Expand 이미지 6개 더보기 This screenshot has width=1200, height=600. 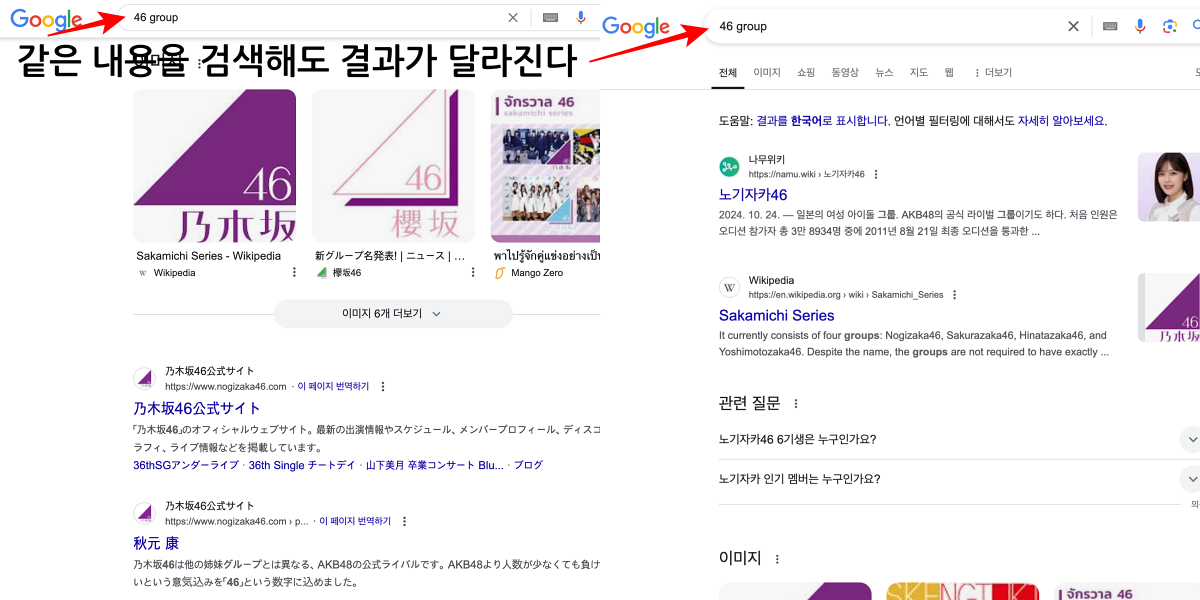[x=393, y=313]
